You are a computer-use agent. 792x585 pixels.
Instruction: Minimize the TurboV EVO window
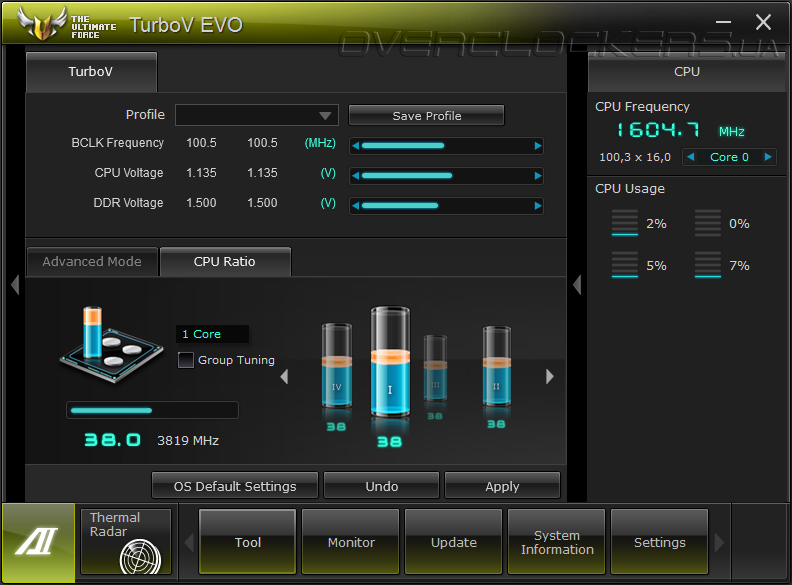tap(723, 22)
